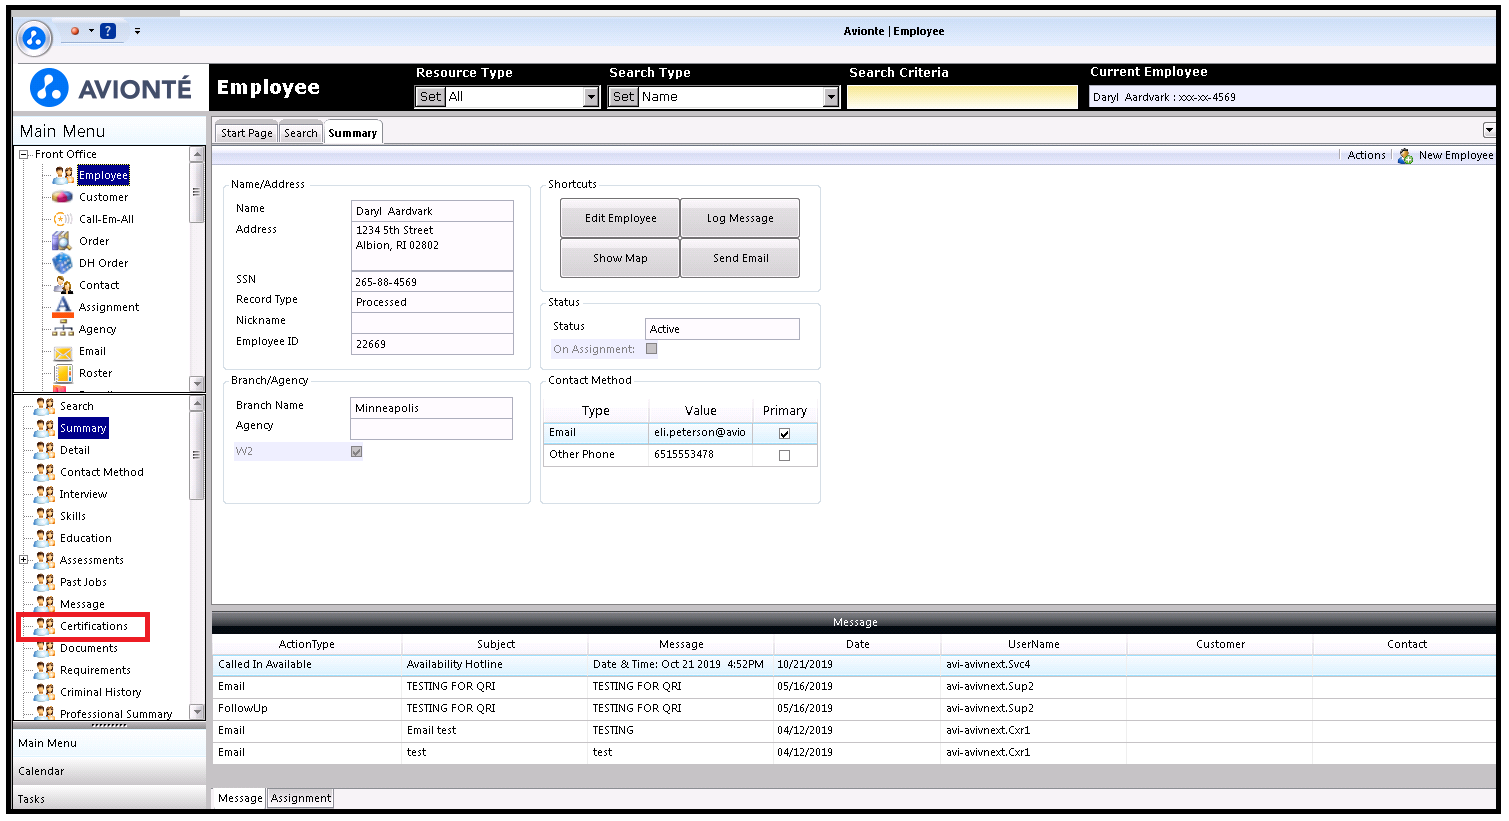Open the tab list dropdown arrow at right

pyautogui.click(x=1488, y=130)
